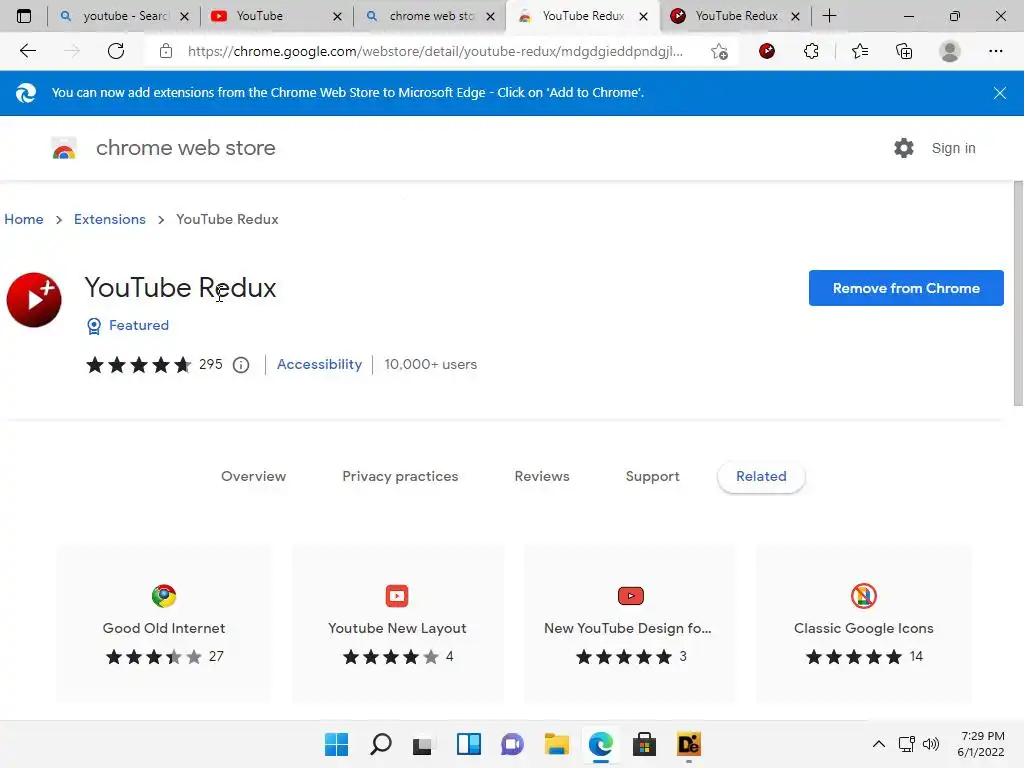Click the YouTube Redux extension logo
Image resolution: width=1024 pixels, height=768 pixels.
[x=34, y=300]
